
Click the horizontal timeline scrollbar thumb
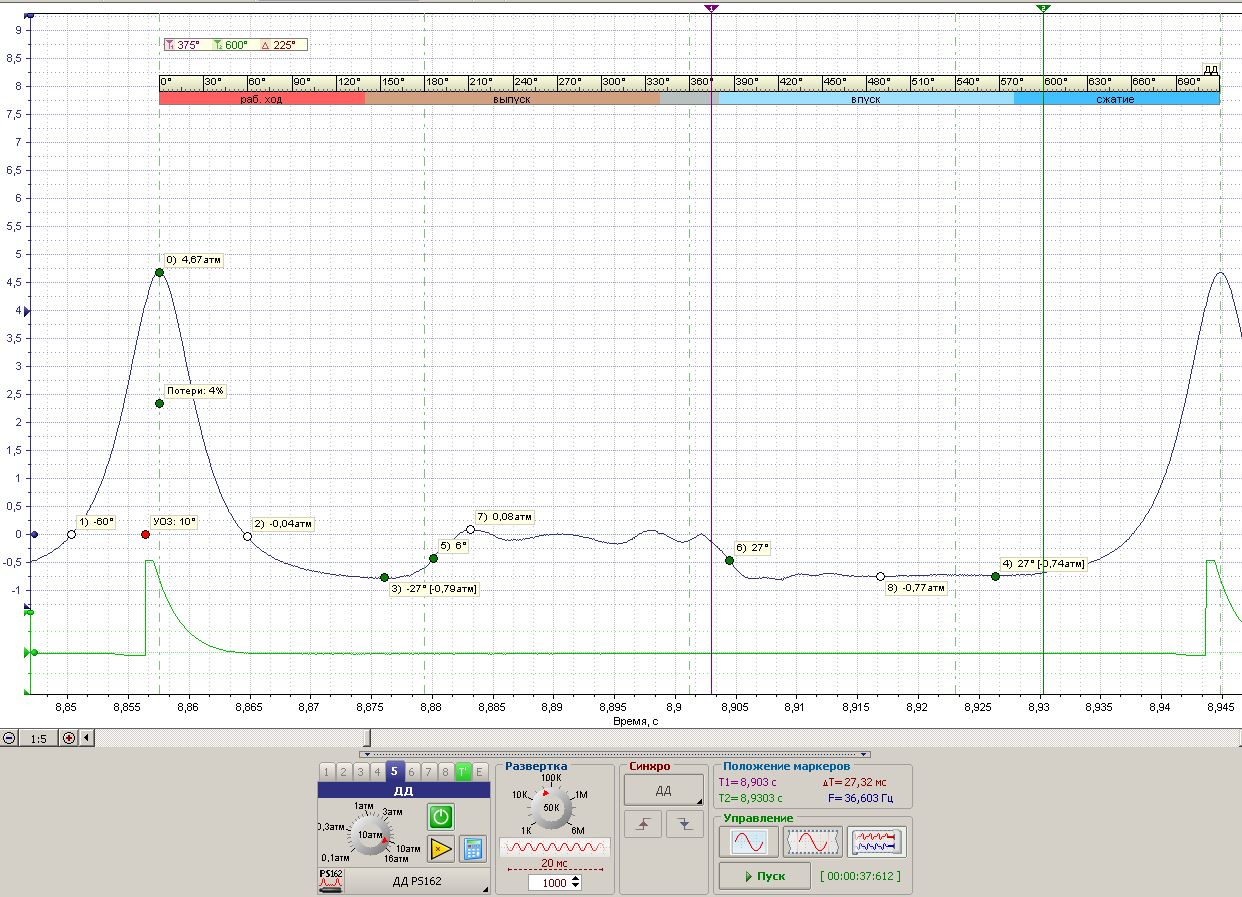[x=368, y=738]
